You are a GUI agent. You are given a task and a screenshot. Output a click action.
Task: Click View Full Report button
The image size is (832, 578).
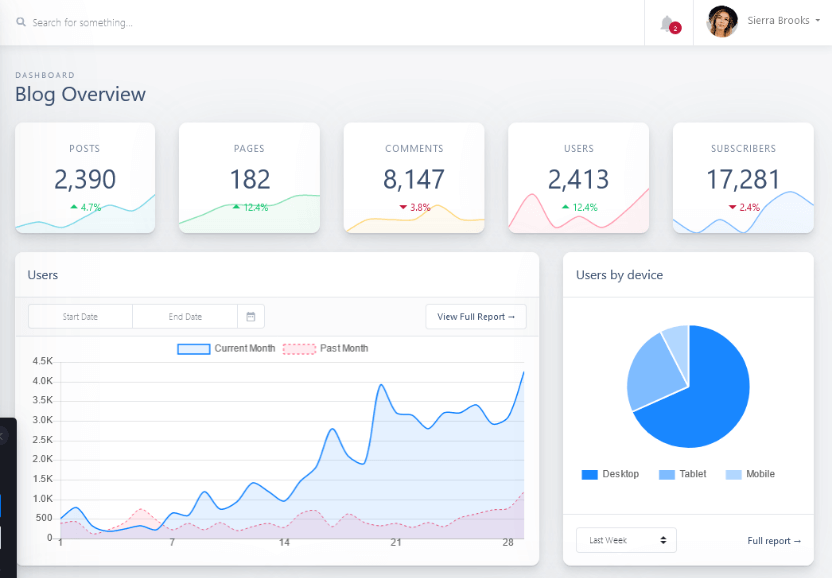click(x=476, y=317)
